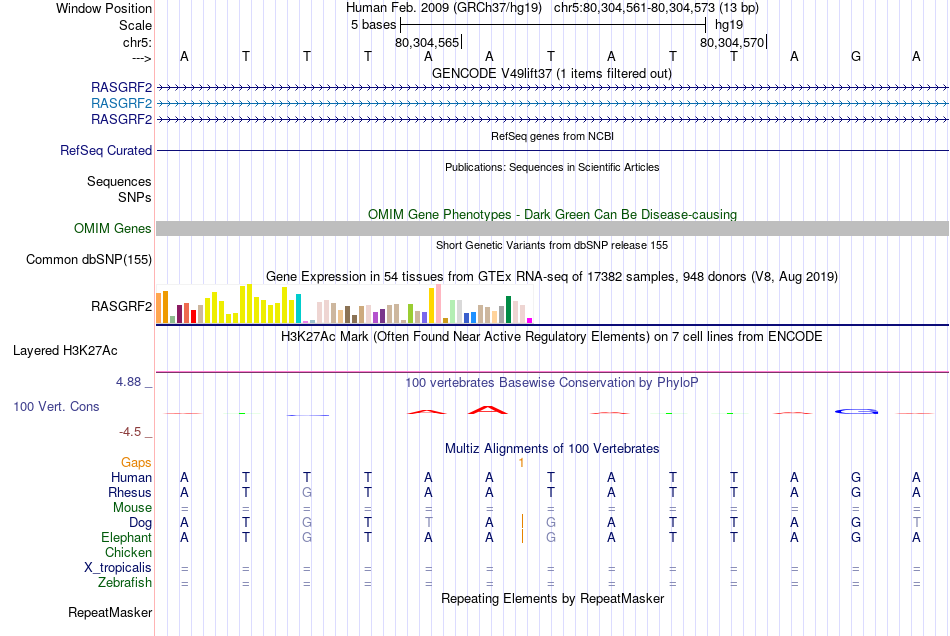This screenshot has height=636, width=950.
Task: Click the Common dbSNP(155) label
Action: (x=88, y=259)
